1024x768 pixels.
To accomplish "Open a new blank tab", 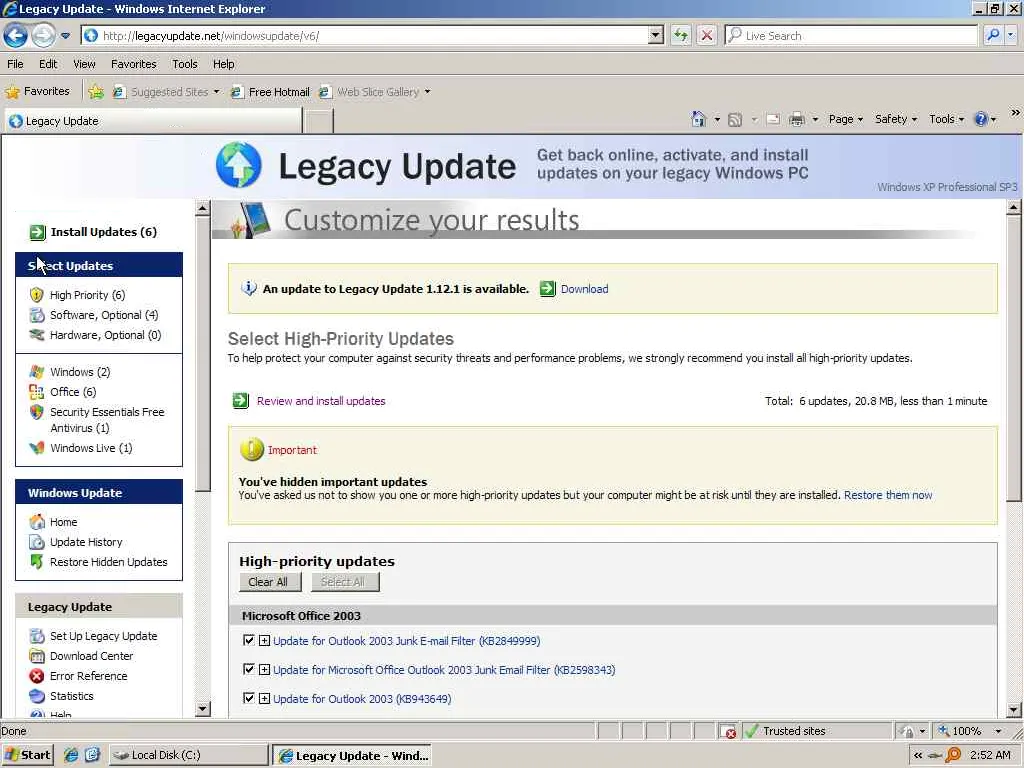I will point(319,121).
